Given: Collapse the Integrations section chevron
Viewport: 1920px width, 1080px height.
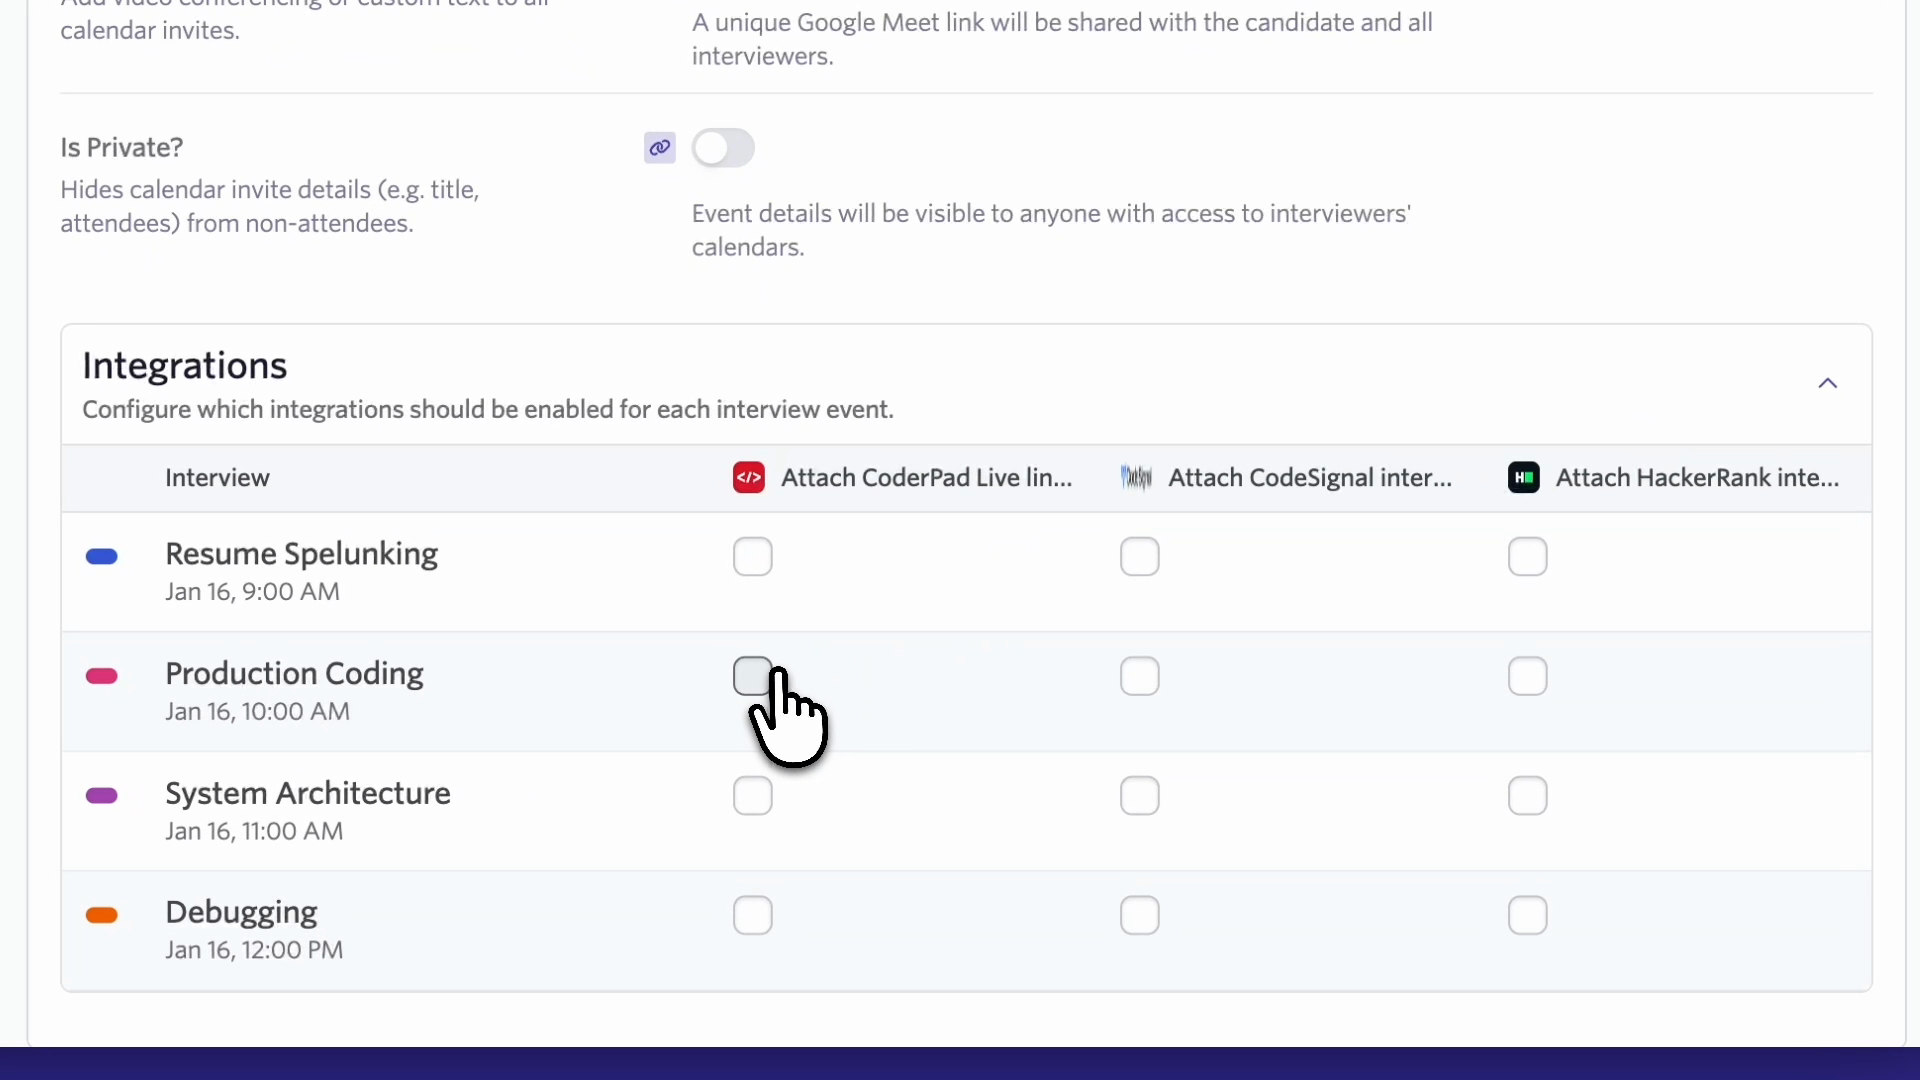Looking at the screenshot, I should tap(1828, 384).
